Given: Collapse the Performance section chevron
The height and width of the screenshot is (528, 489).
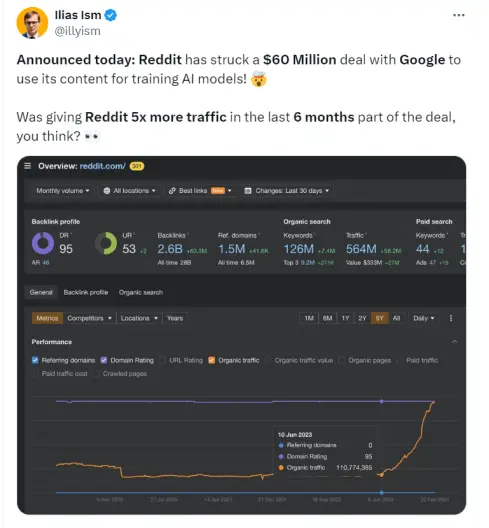Looking at the screenshot, I should click(455, 341).
